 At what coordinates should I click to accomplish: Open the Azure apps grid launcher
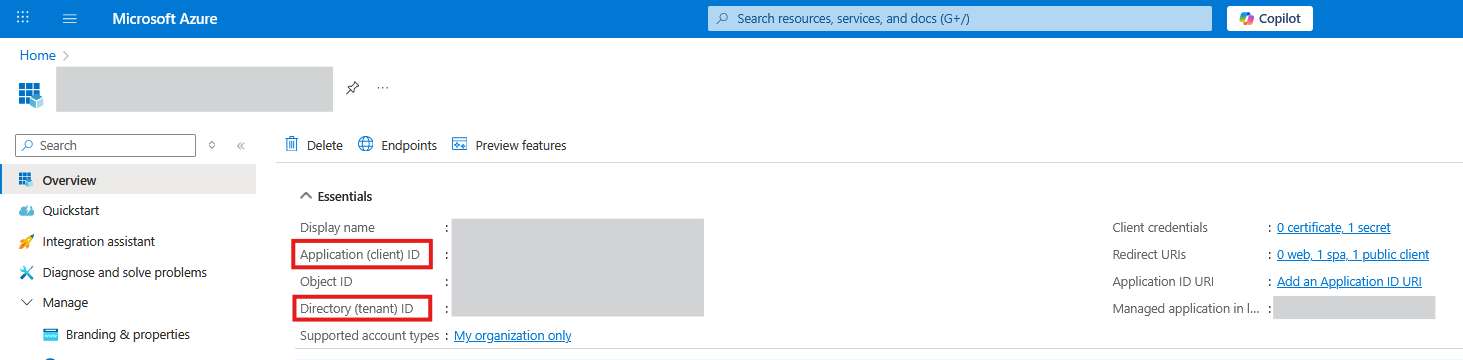24,18
